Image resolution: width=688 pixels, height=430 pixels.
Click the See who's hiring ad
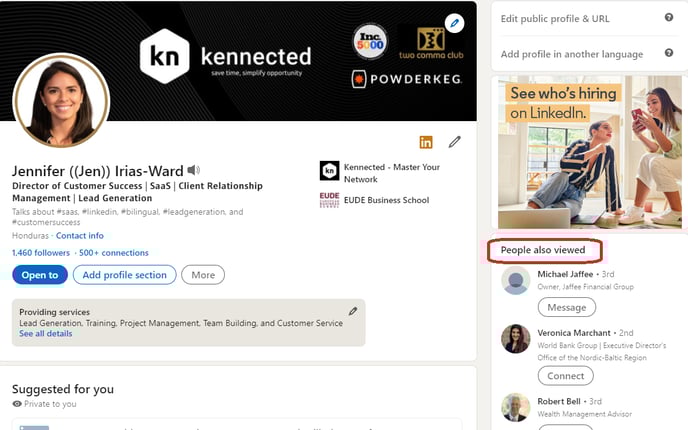point(590,152)
